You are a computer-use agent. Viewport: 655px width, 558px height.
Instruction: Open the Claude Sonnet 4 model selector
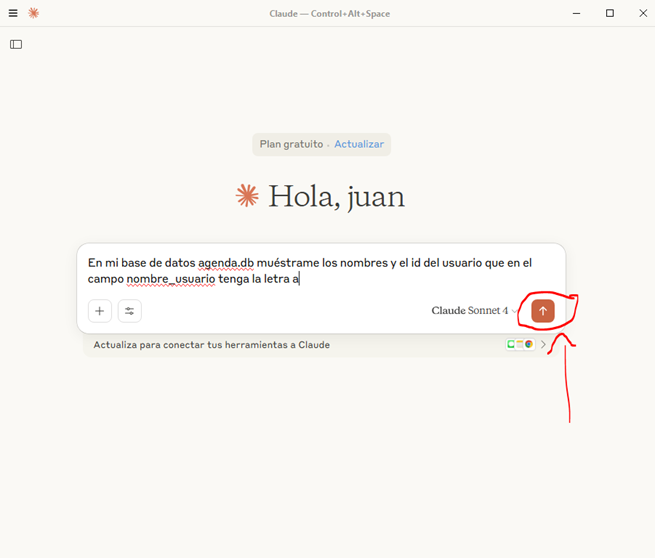pyautogui.click(x=470, y=311)
